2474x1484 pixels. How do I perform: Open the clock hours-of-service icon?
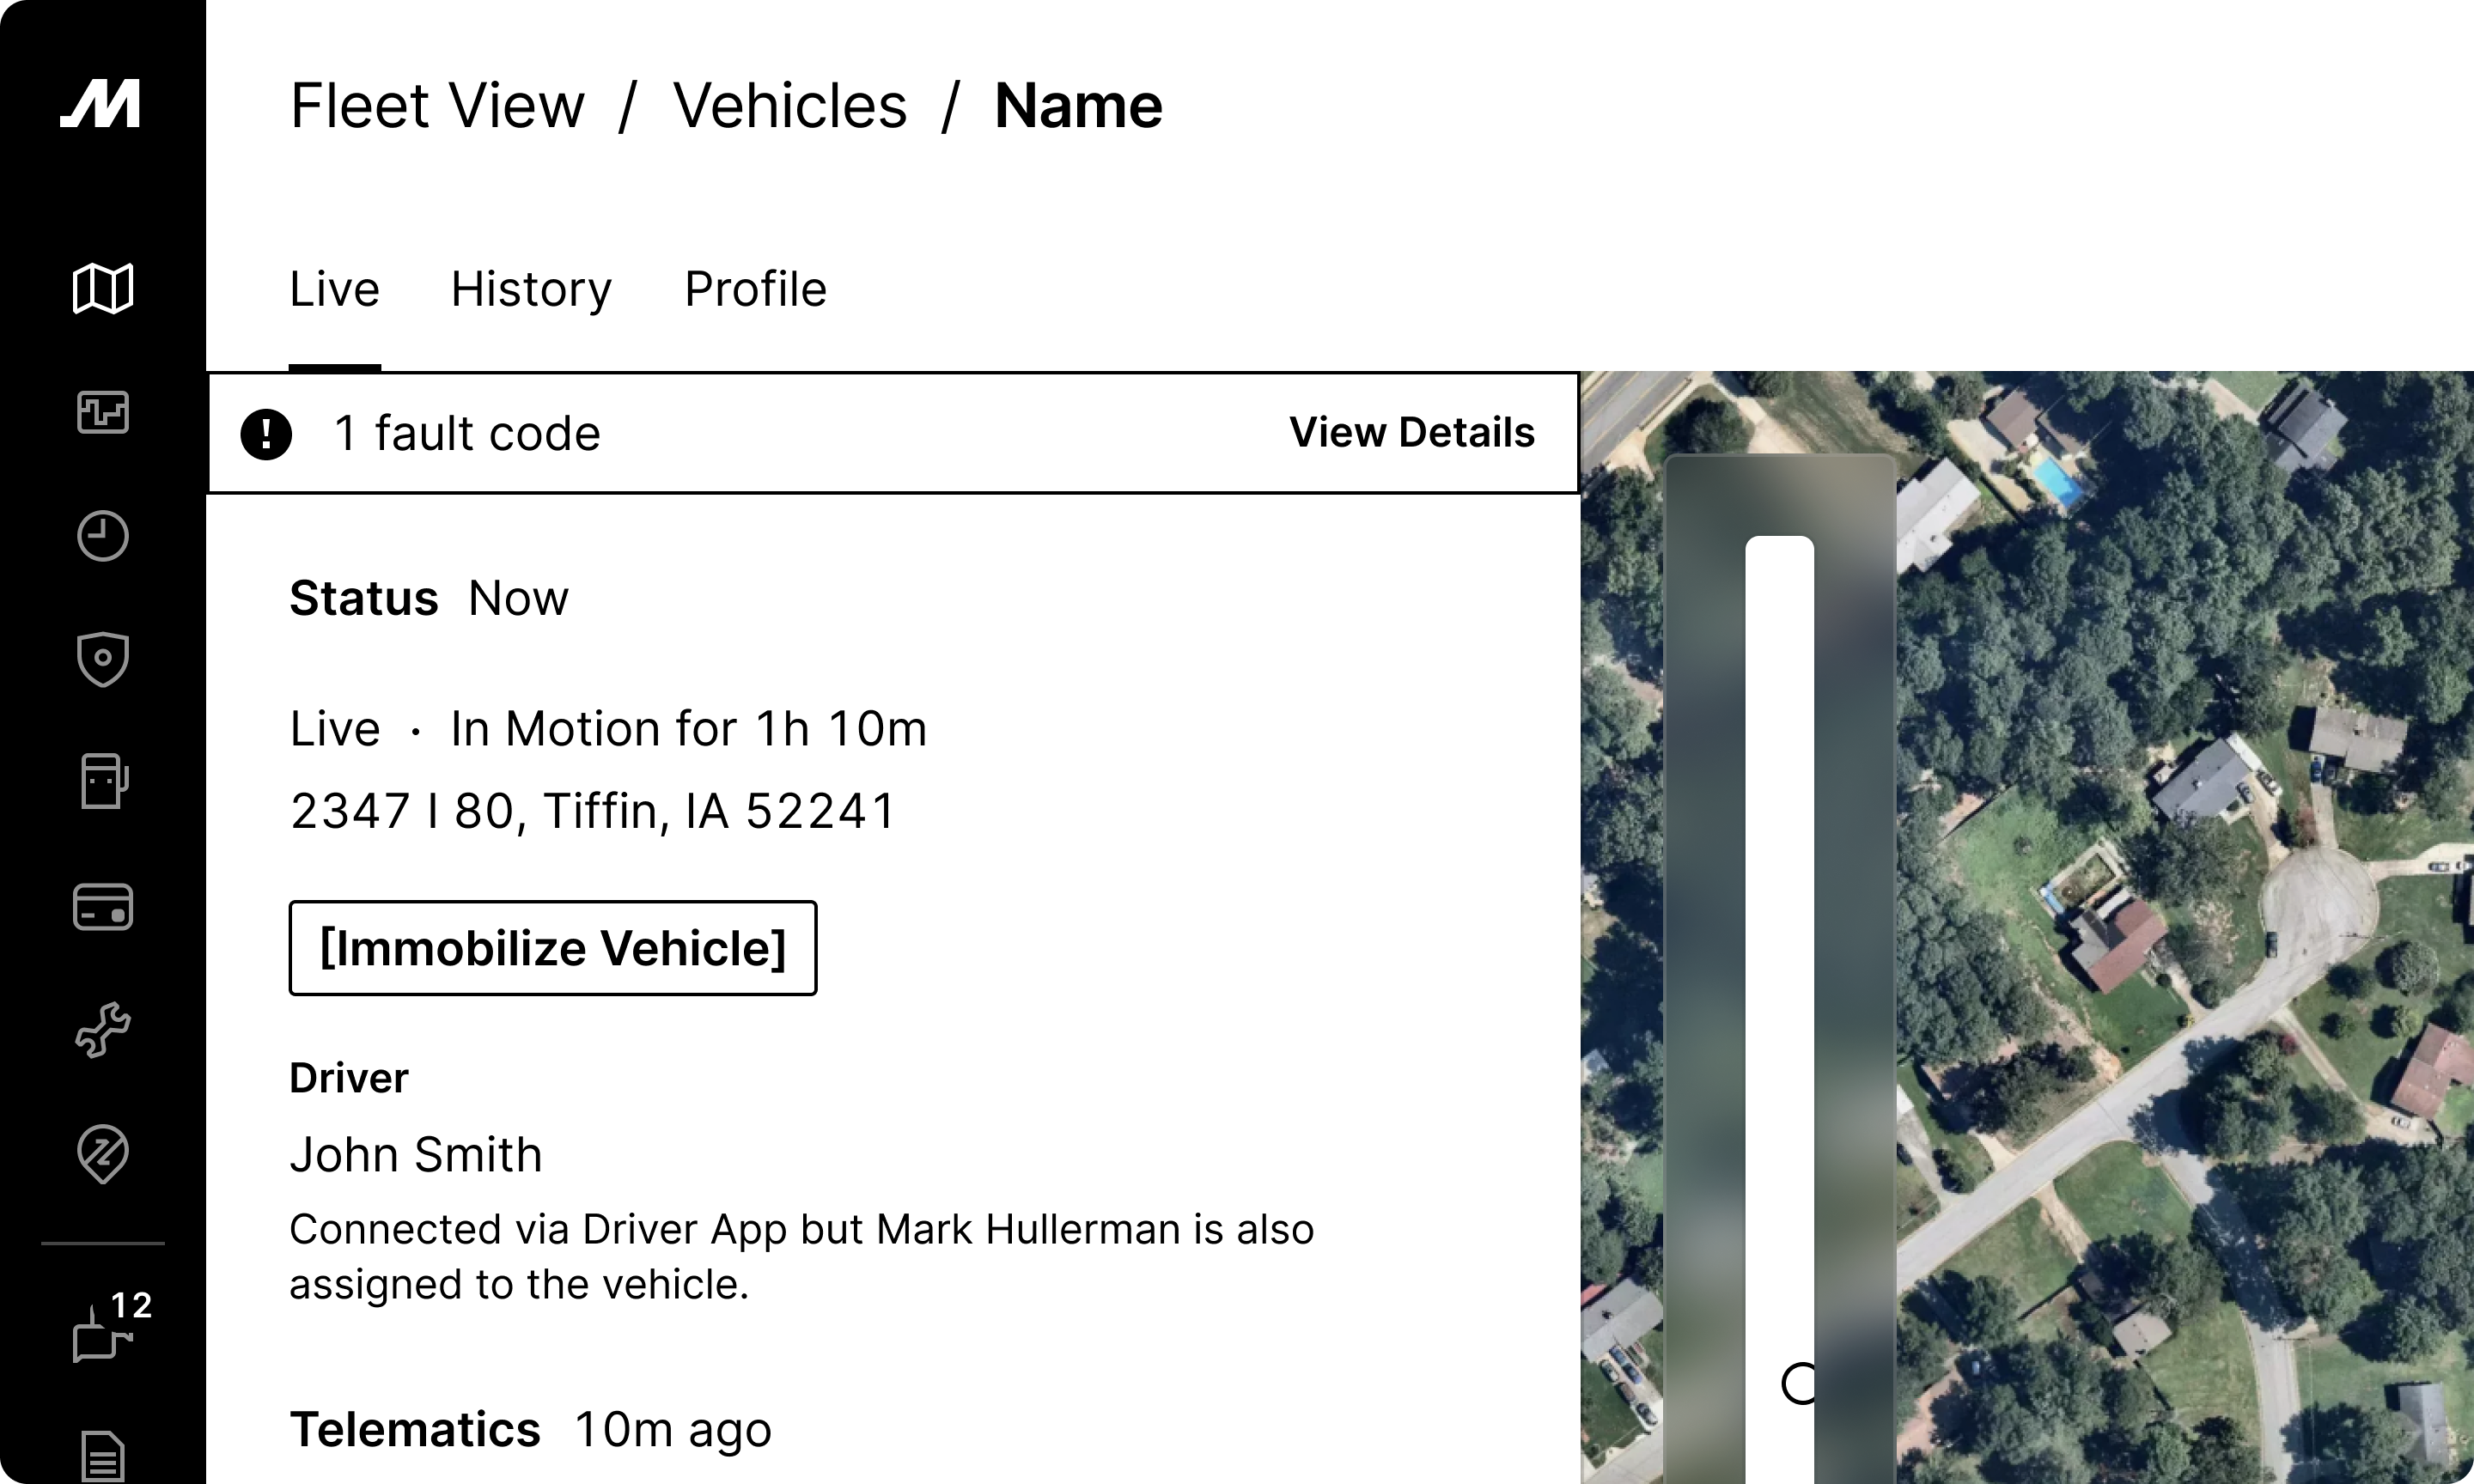[x=103, y=536]
